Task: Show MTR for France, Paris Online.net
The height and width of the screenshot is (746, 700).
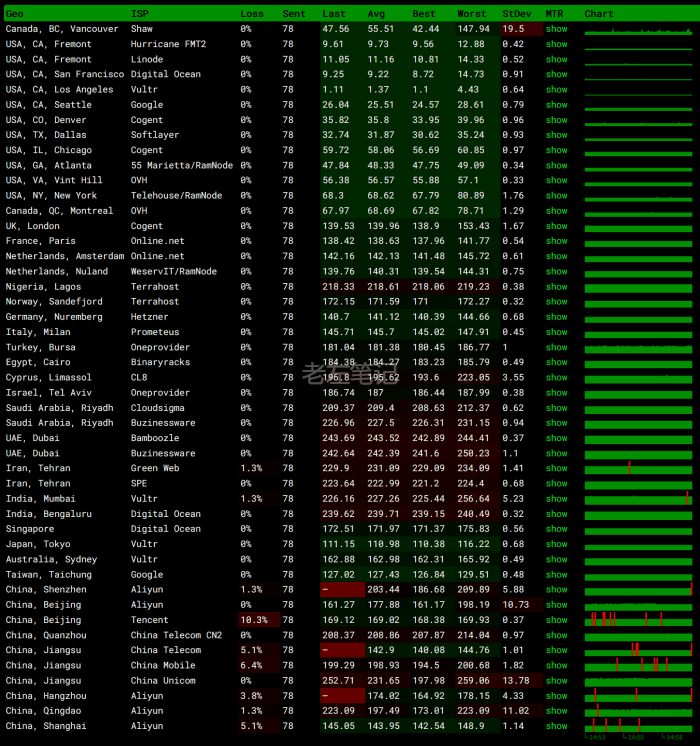Action: pos(556,241)
